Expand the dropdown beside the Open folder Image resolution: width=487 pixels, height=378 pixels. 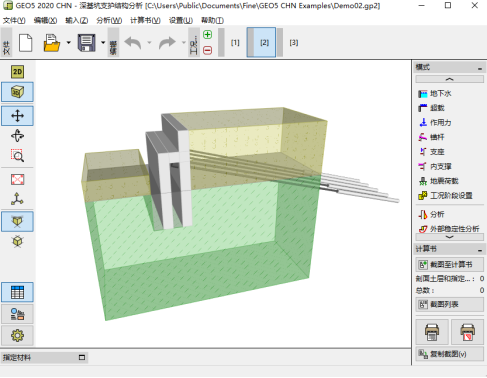[x=68, y=43]
